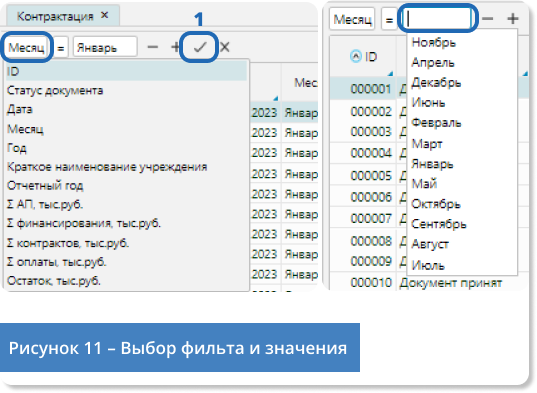Select Σ финансирования, тыс.руб. option
Image resolution: width=537 pixels, height=393 pixels.
click(x=126, y=223)
